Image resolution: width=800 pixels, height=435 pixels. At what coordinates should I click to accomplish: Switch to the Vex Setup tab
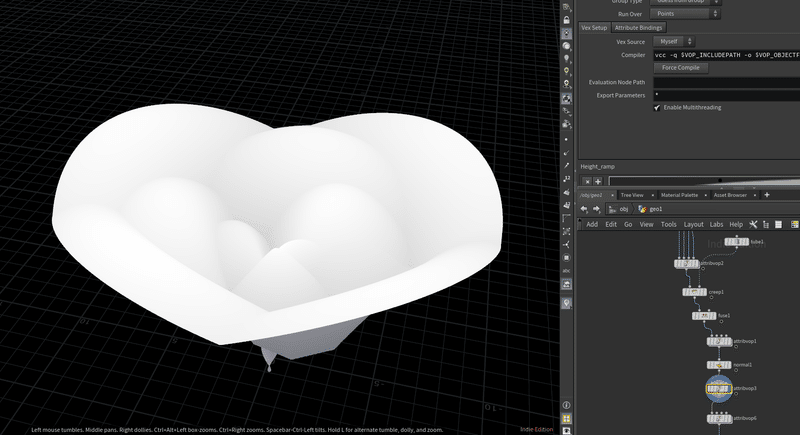tap(594, 28)
